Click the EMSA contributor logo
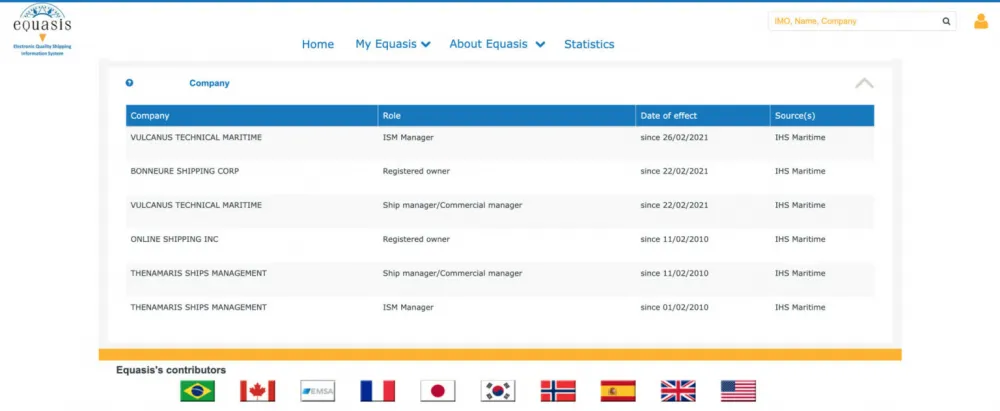 point(318,391)
